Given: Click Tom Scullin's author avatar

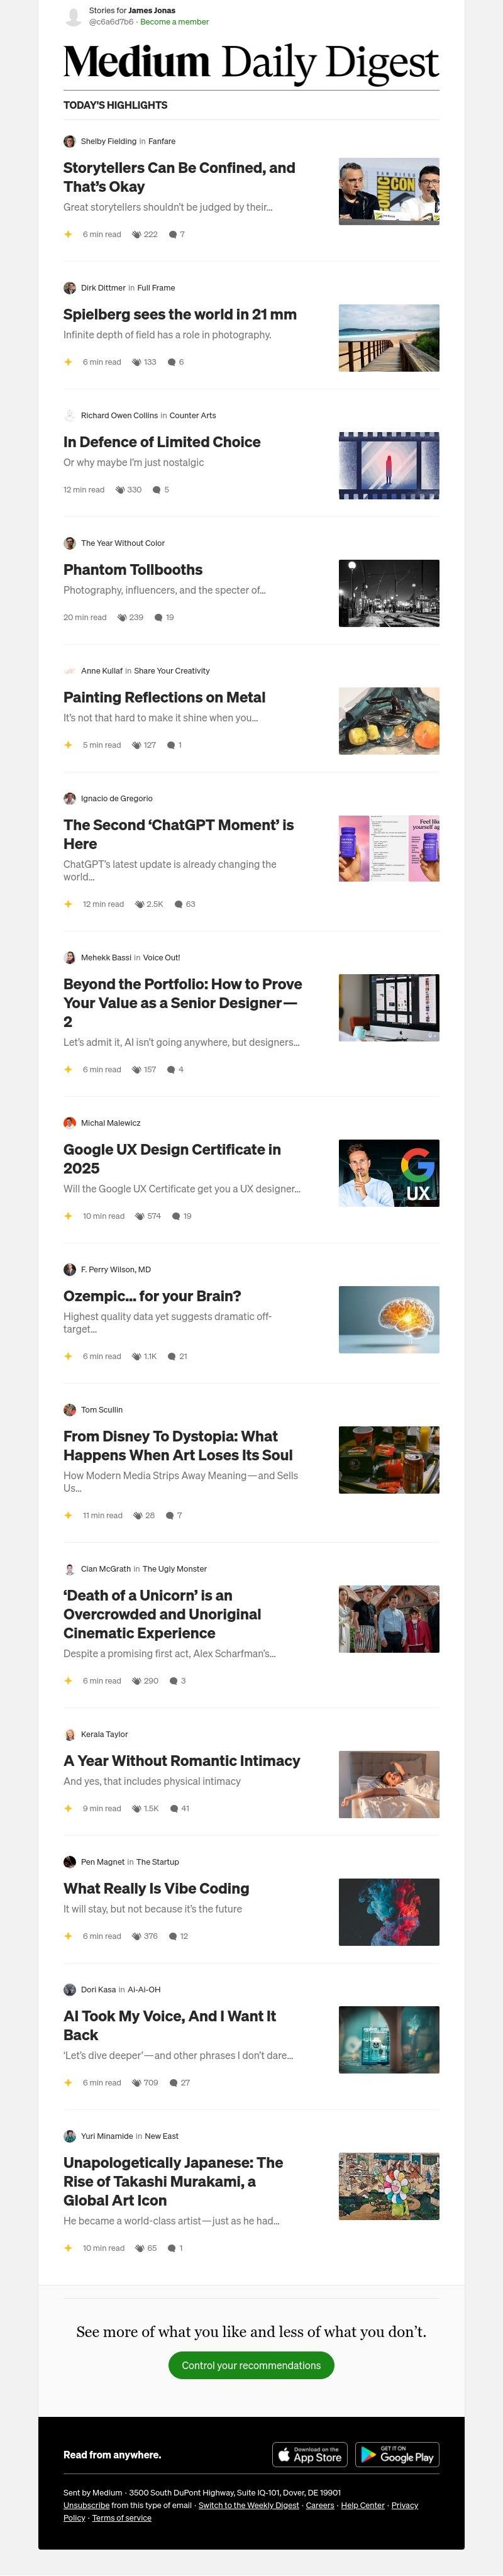Looking at the screenshot, I should (x=69, y=1409).
